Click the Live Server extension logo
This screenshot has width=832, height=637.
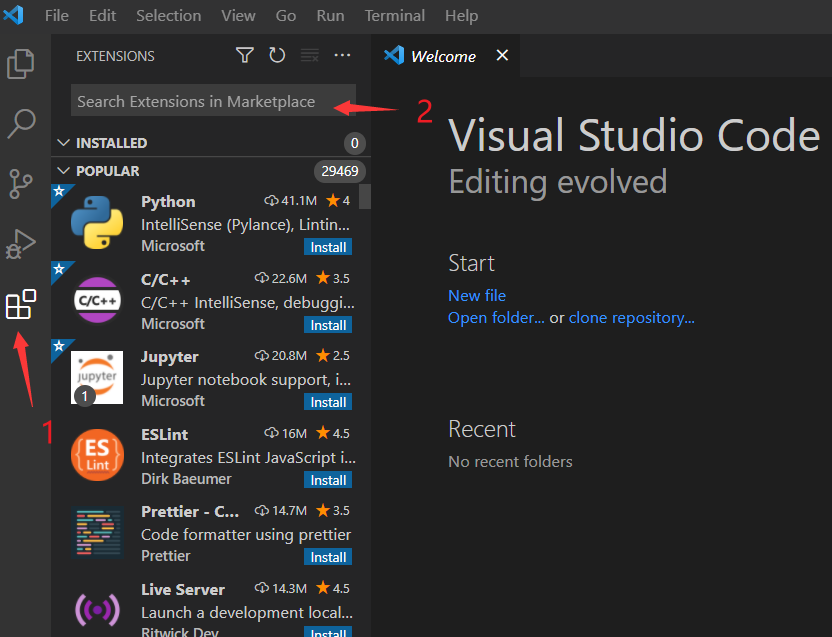pos(97,610)
